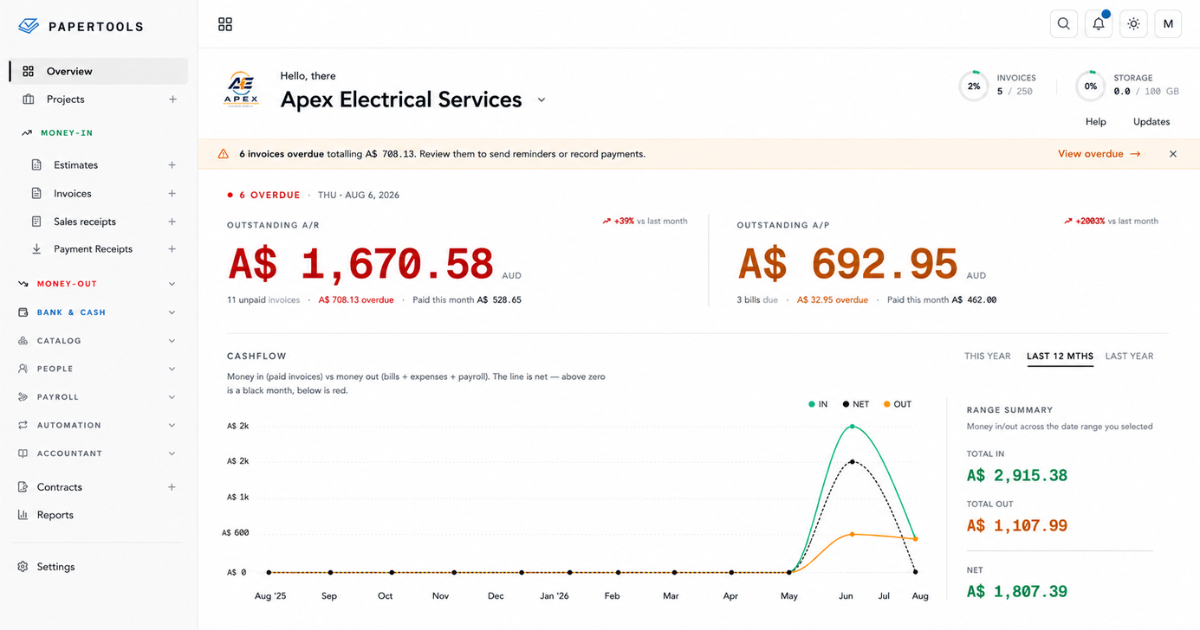Screen dimensions: 1200x630
Task: Open the Updates link
Action: (1151, 122)
